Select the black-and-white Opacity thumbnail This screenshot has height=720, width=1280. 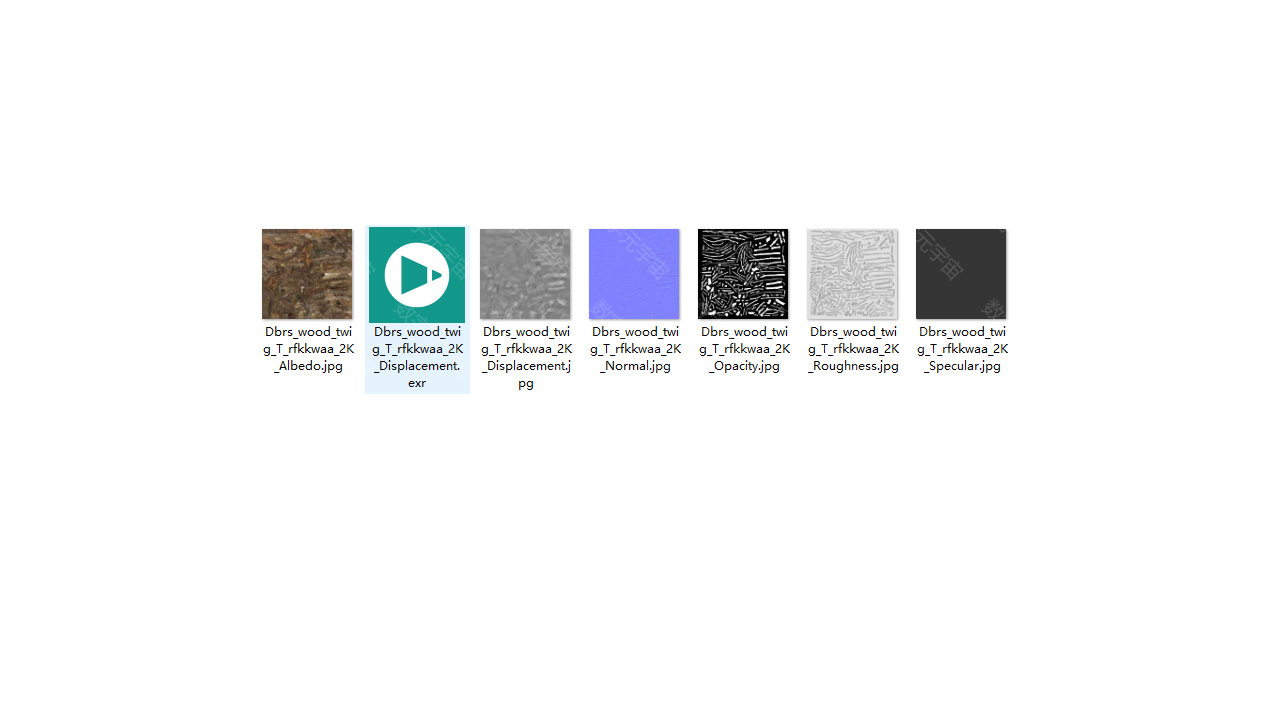pos(743,274)
